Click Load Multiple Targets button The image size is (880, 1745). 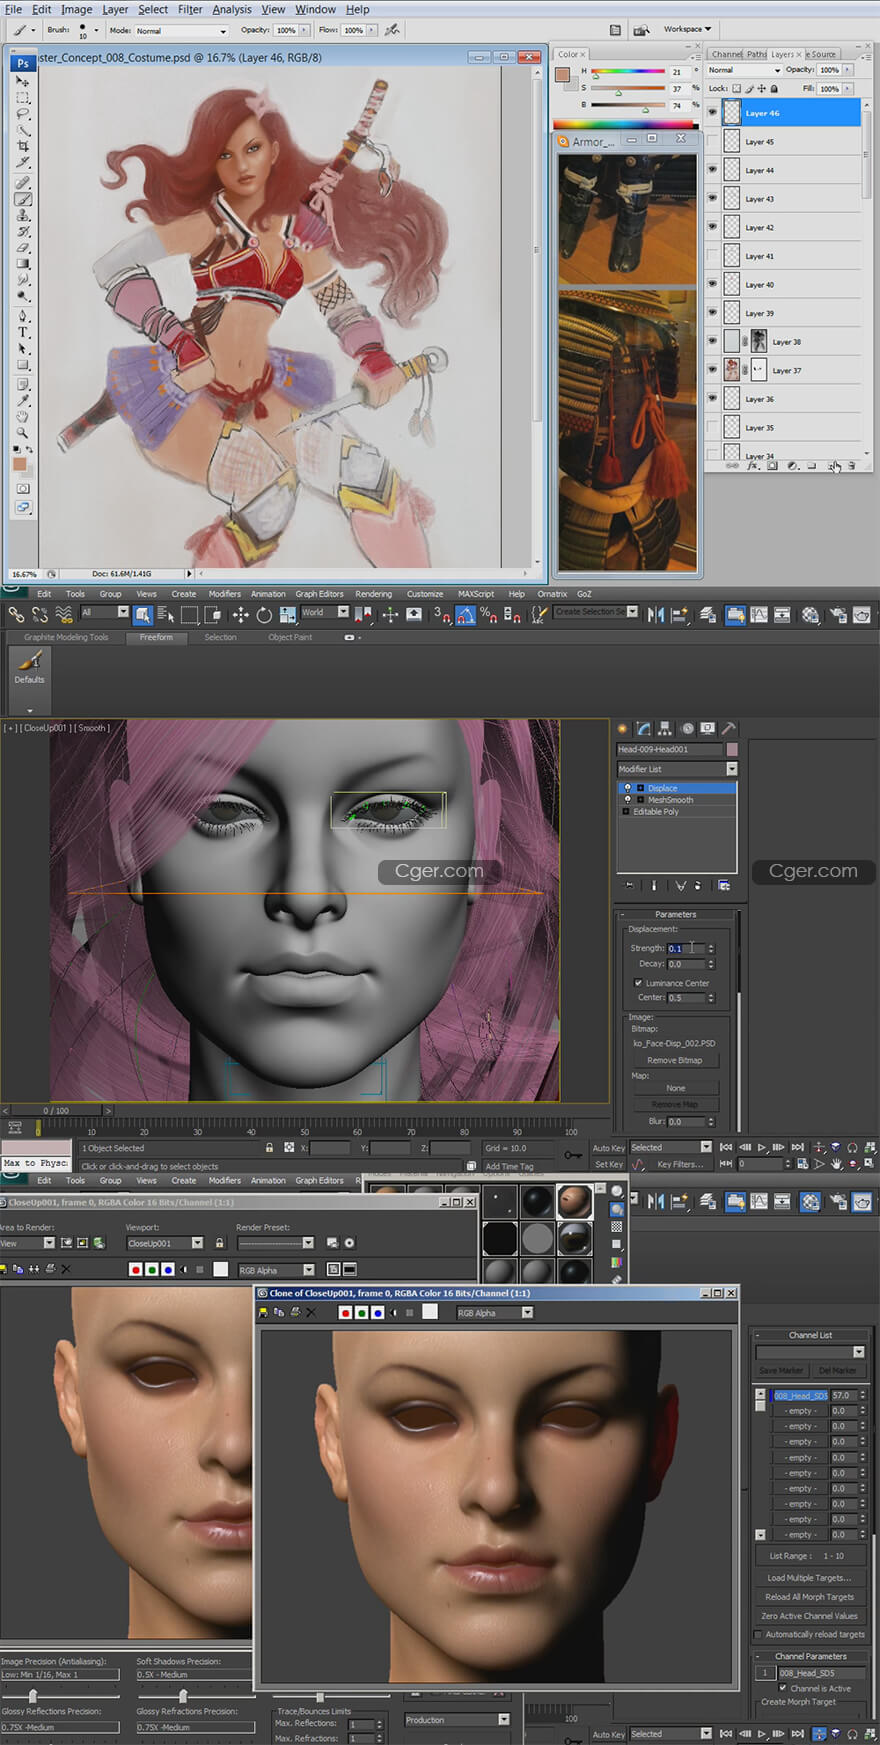coord(810,1578)
